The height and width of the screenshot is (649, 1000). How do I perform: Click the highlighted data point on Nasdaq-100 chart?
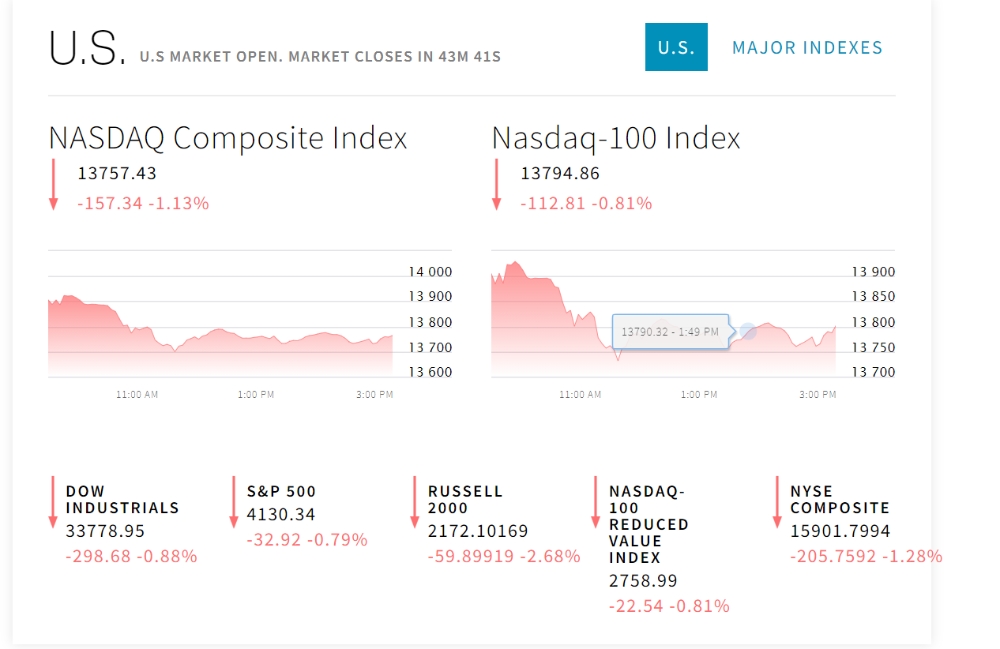point(747,331)
